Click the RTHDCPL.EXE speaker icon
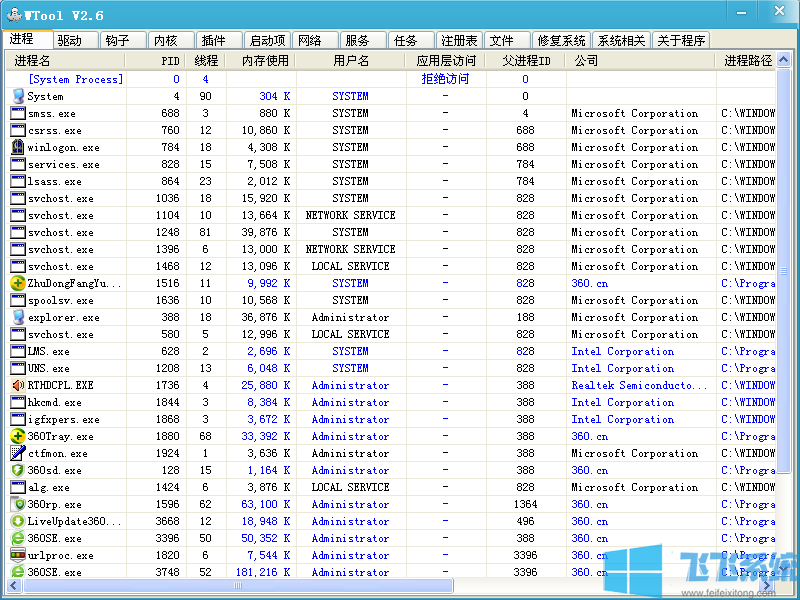This screenshot has width=800, height=600. 16,385
